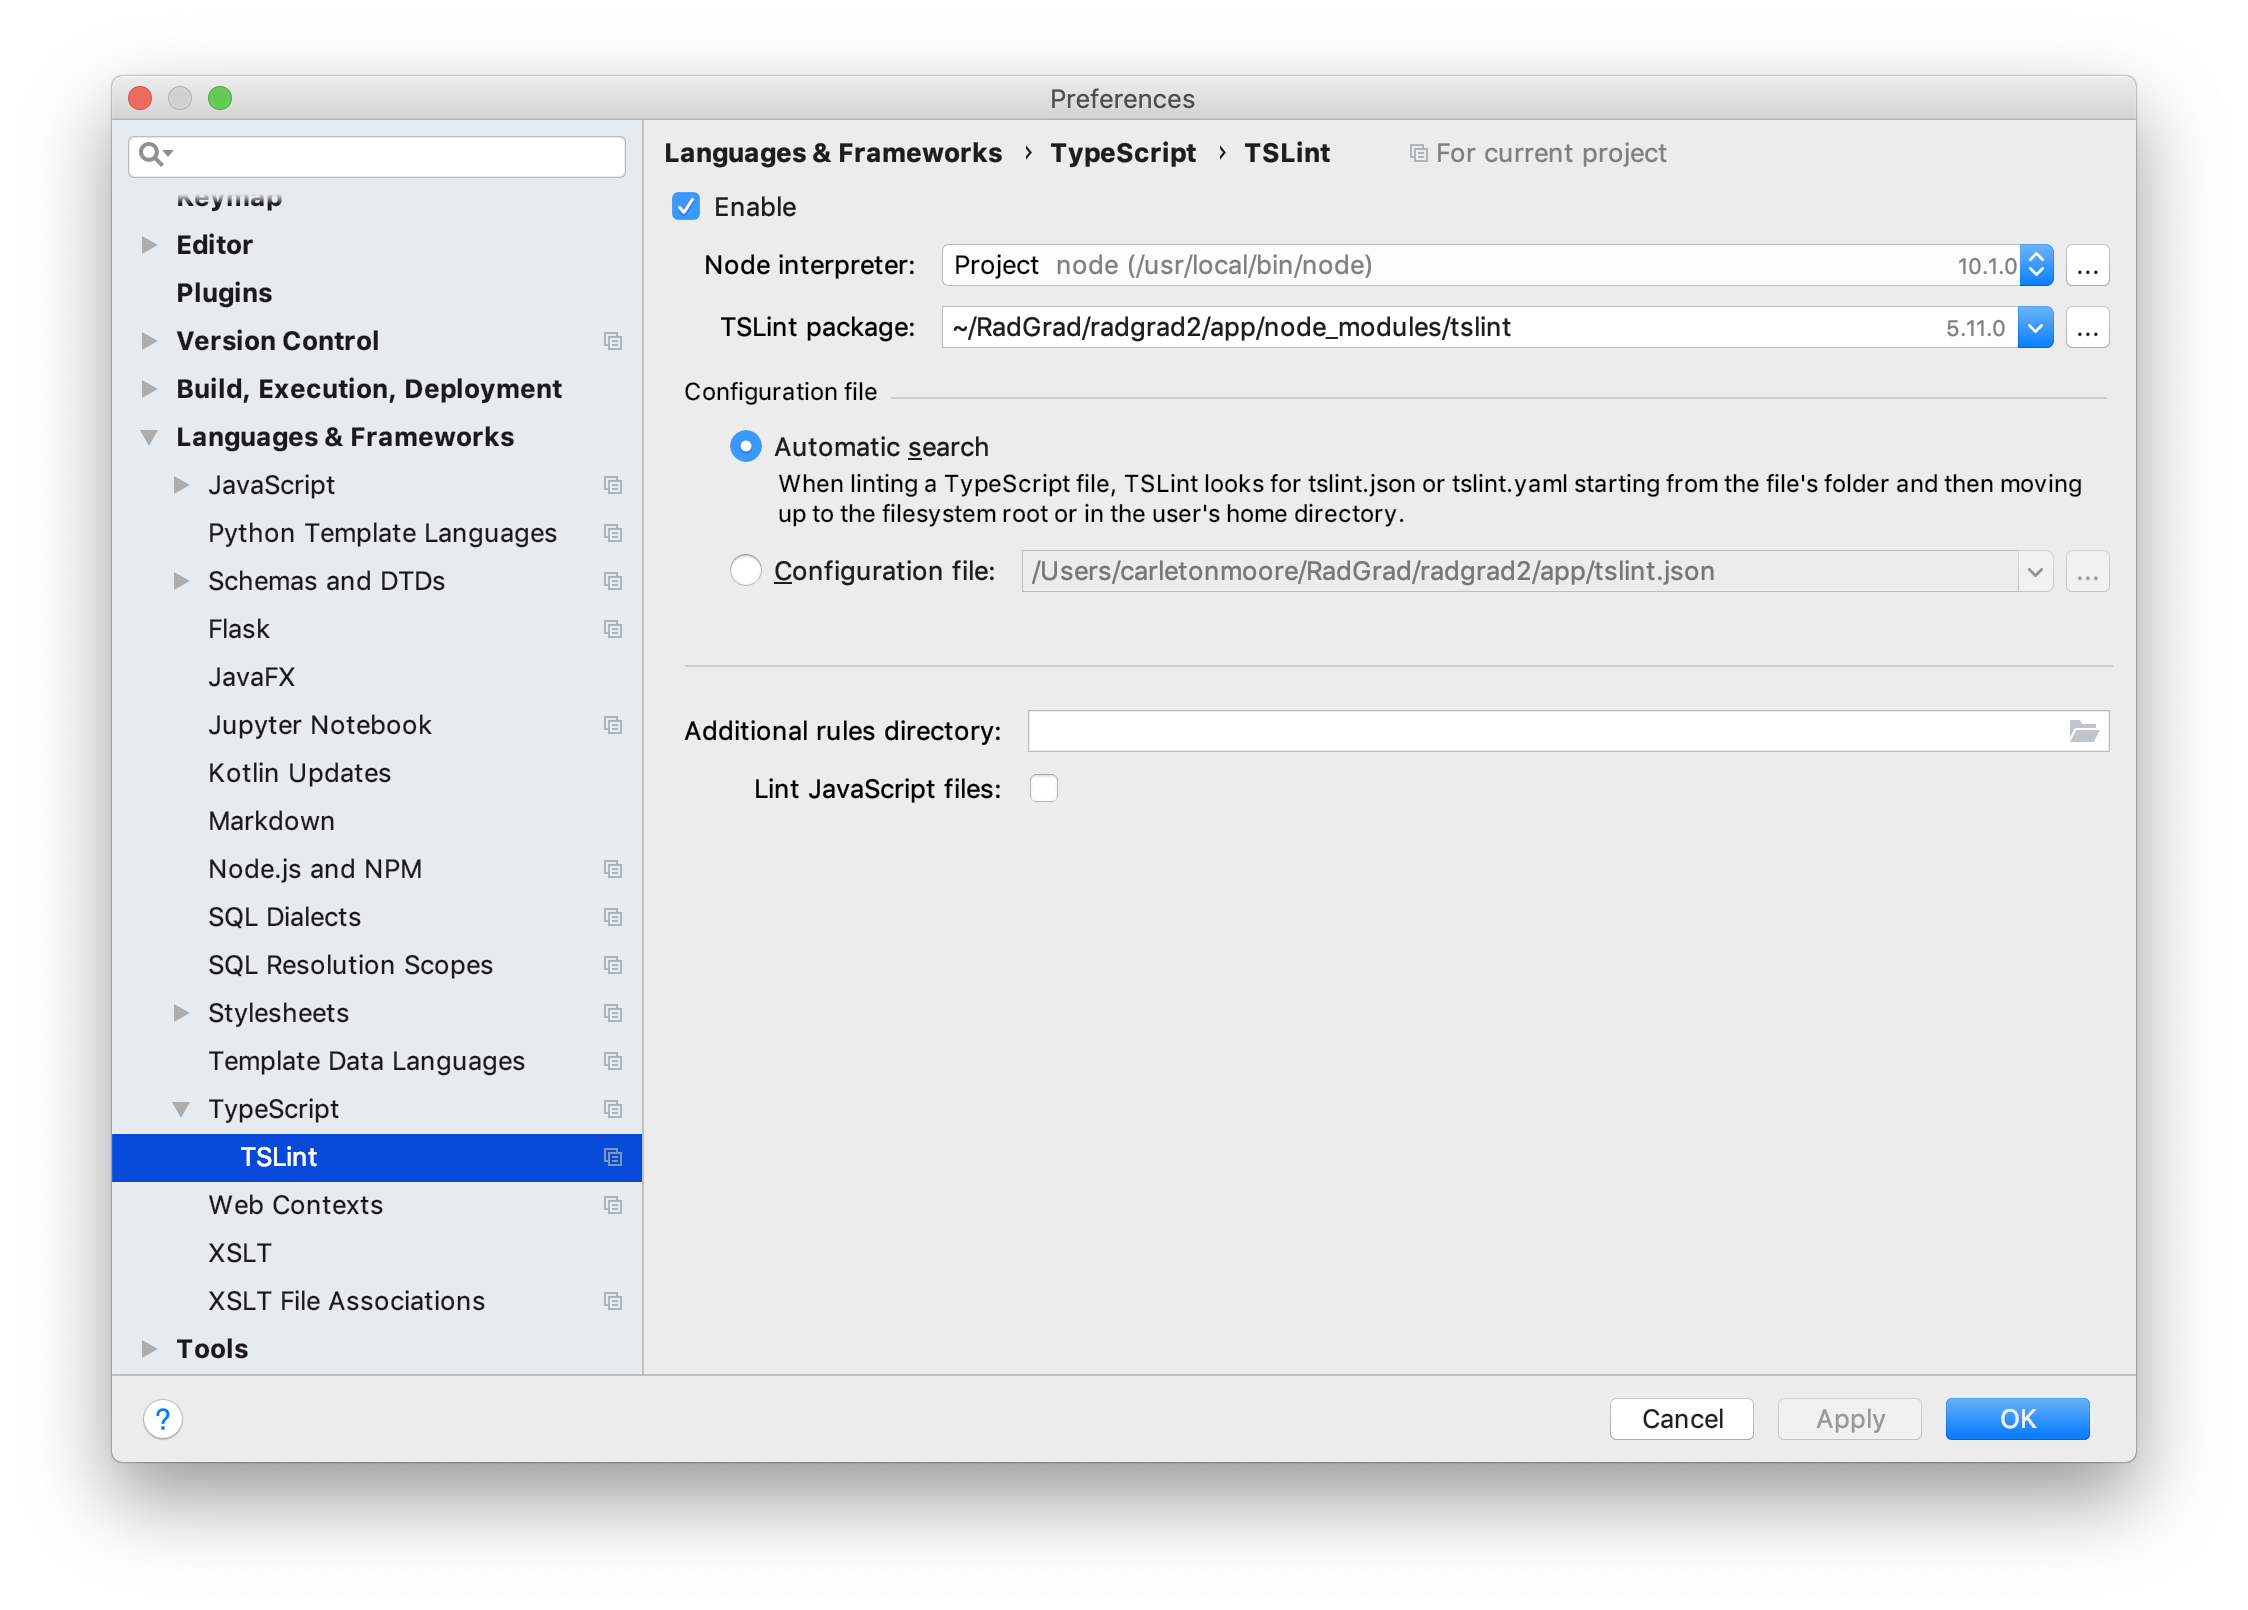The width and height of the screenshot is (2248, 1610).
Task: Click the preferences search field
Action: (x=377, y=156)
